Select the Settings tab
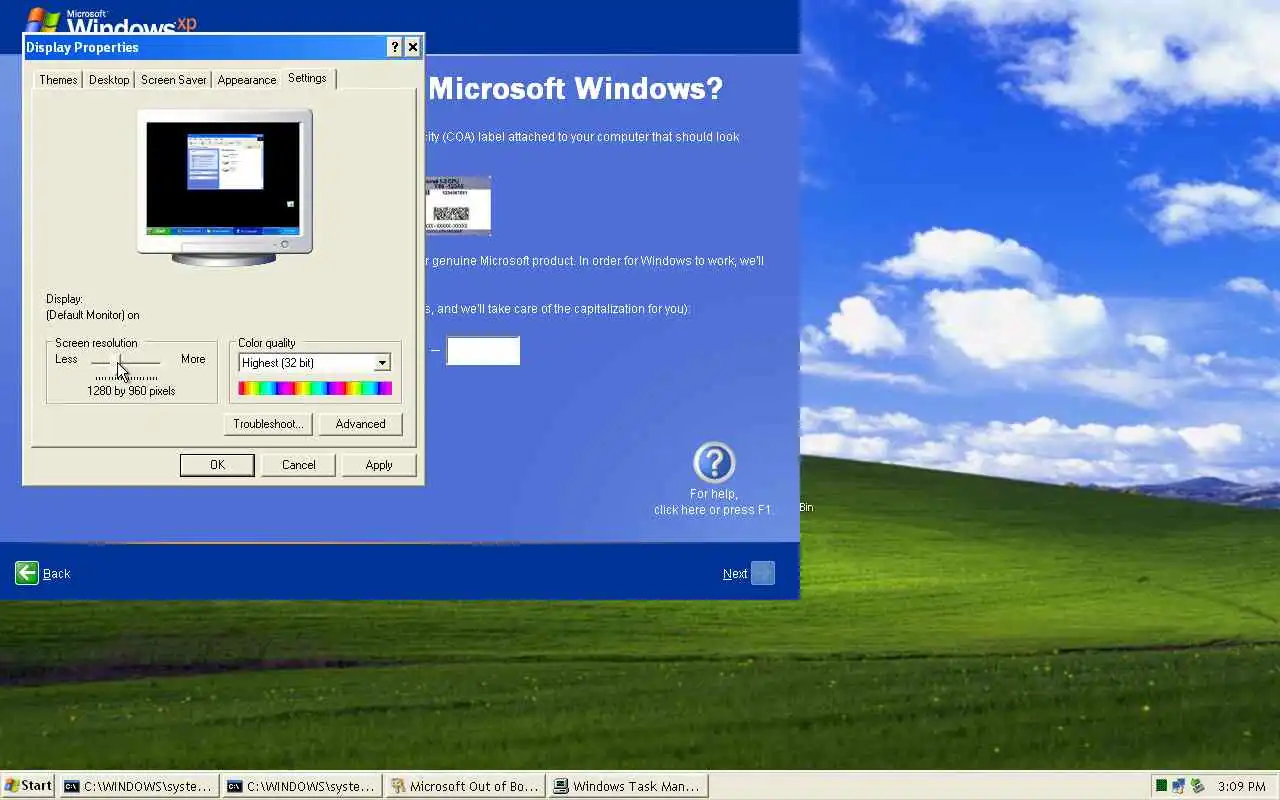 [307, 78]
